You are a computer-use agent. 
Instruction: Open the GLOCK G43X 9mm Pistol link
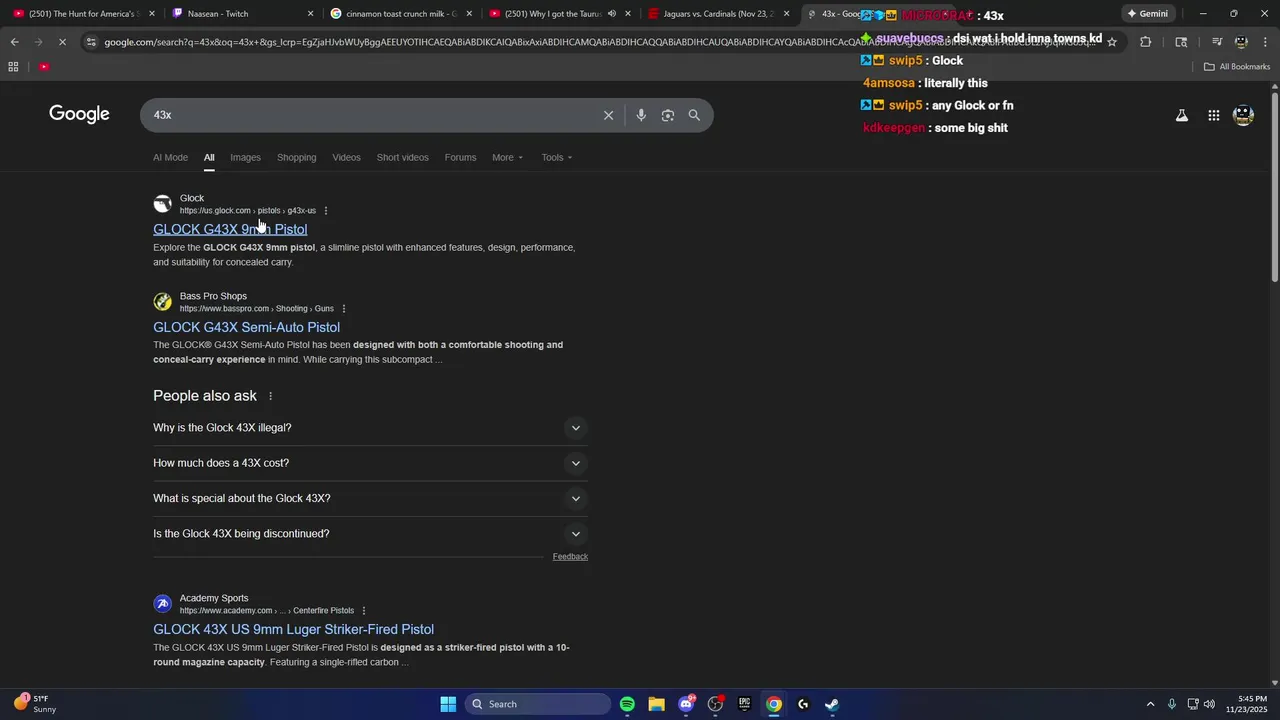(230, 229)
